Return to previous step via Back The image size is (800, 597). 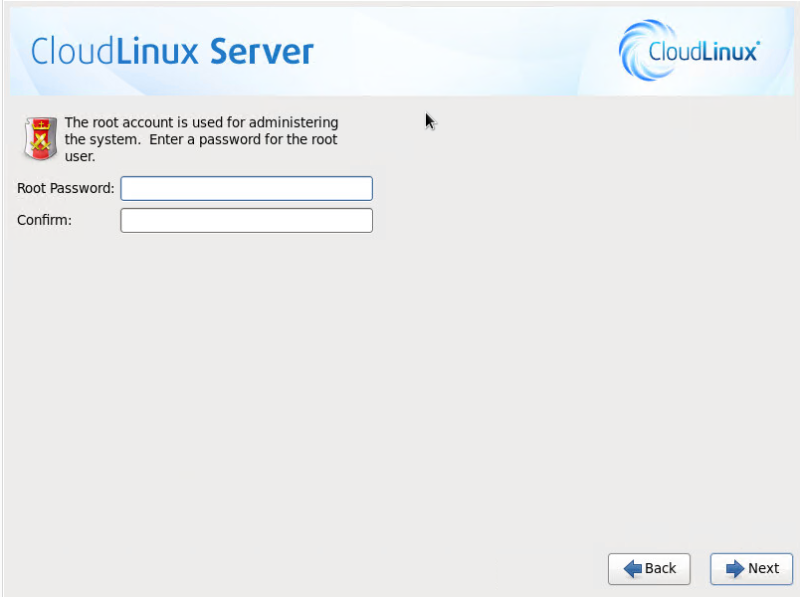(x=649, y=569)
